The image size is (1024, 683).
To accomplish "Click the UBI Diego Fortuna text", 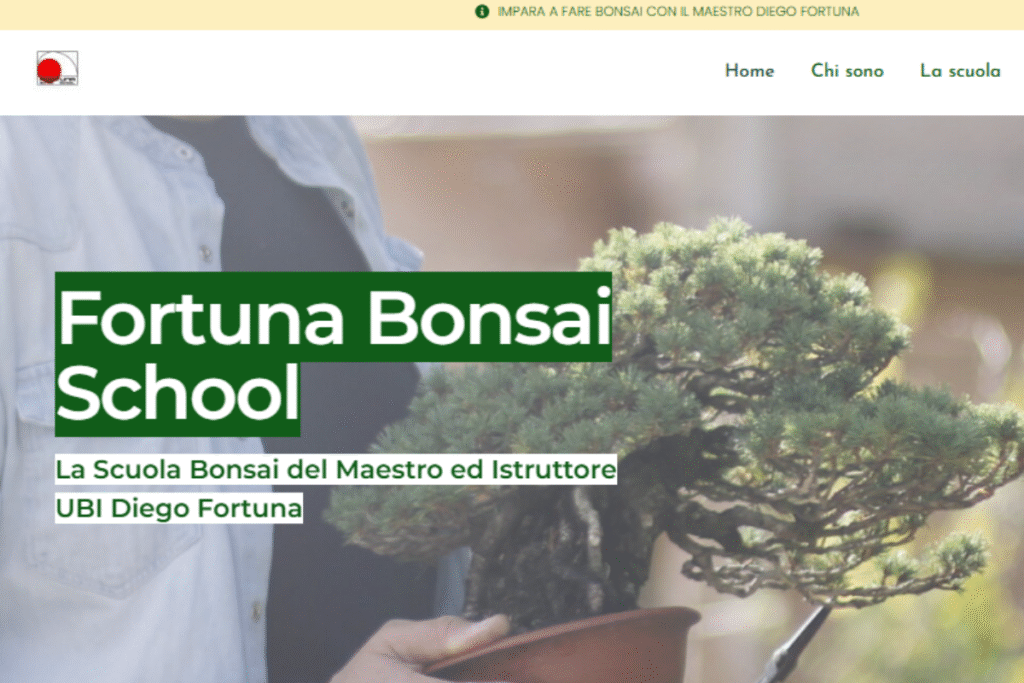I will [179, 508].
